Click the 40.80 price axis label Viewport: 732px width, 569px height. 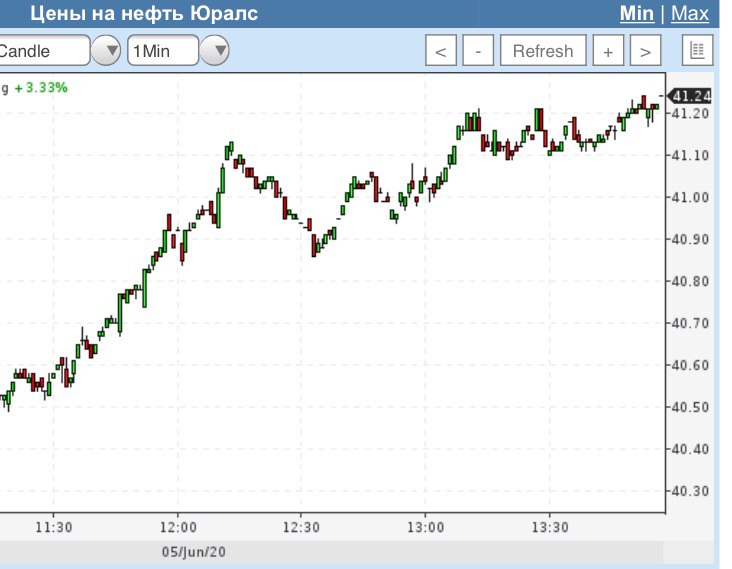coord(690,281)
